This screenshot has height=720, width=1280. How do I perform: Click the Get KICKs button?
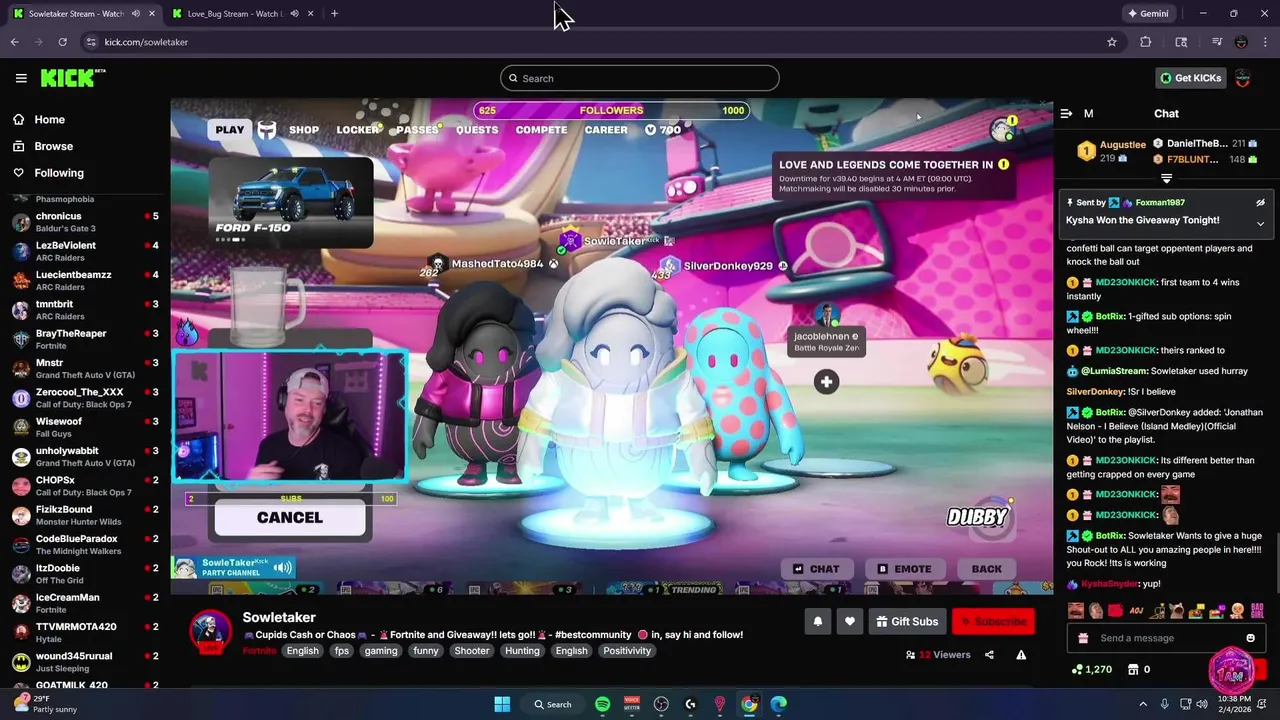tap(1190, 78)
